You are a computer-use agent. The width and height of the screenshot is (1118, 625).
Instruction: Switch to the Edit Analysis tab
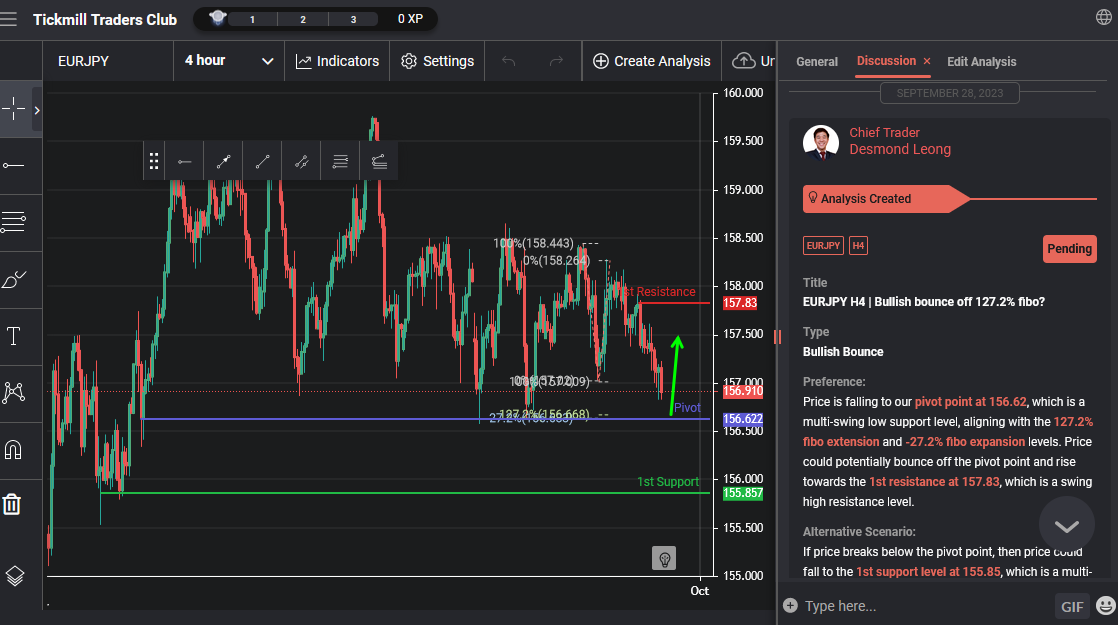click(981, 62)
